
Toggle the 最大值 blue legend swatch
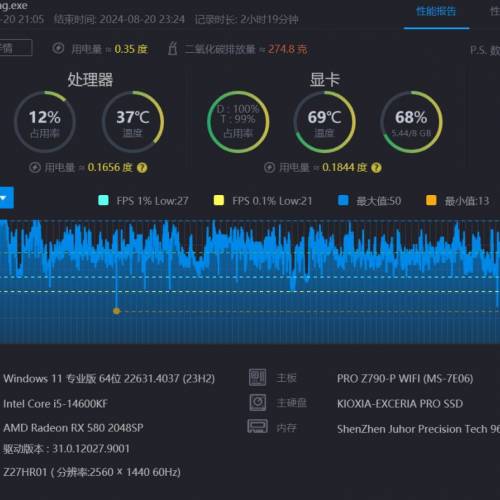click(343, 200)
